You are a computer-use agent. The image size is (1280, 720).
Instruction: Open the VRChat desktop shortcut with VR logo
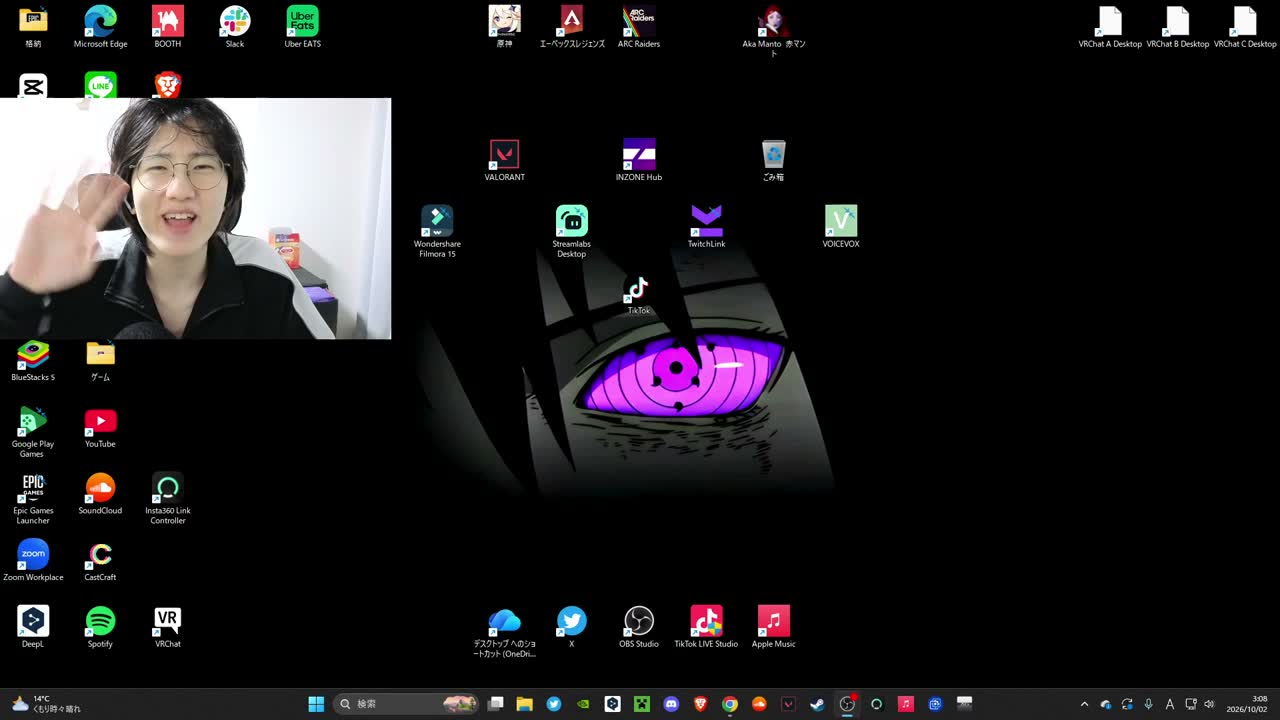[168, 626]
